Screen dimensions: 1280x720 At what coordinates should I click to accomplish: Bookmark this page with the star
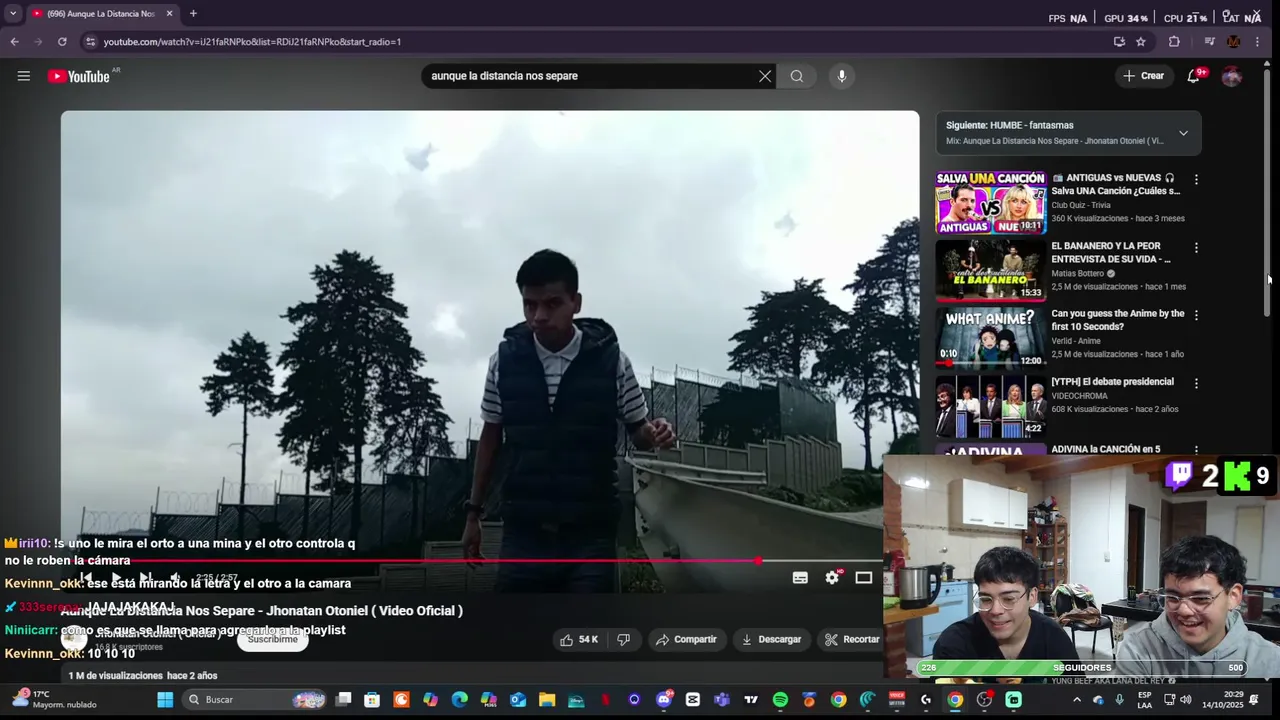(1141, 42)
